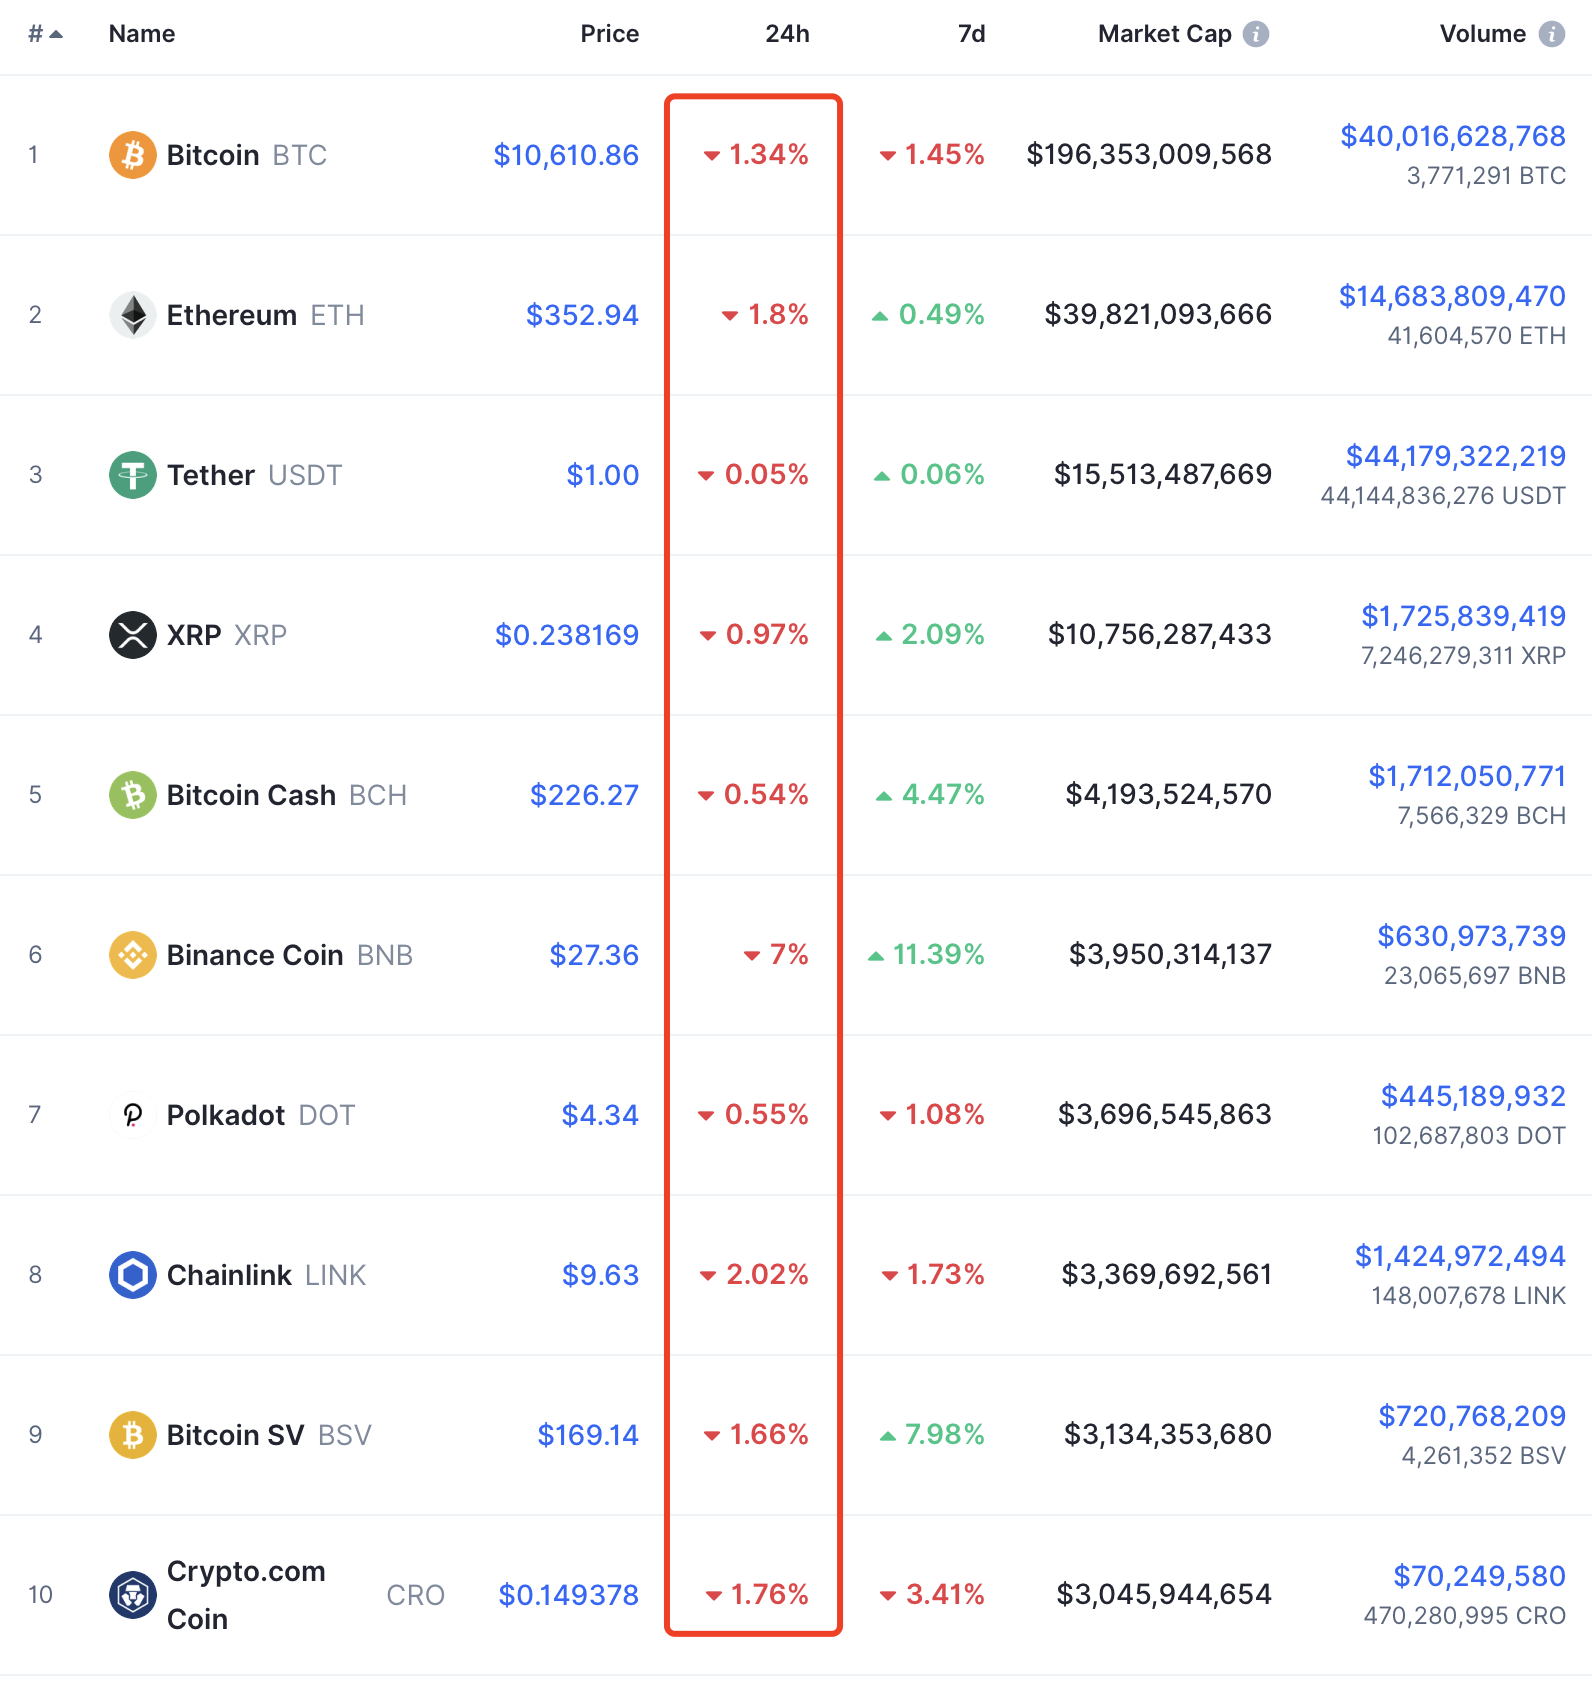
Task: Open the Polkadot coin page link
Action: (225, 1115)
